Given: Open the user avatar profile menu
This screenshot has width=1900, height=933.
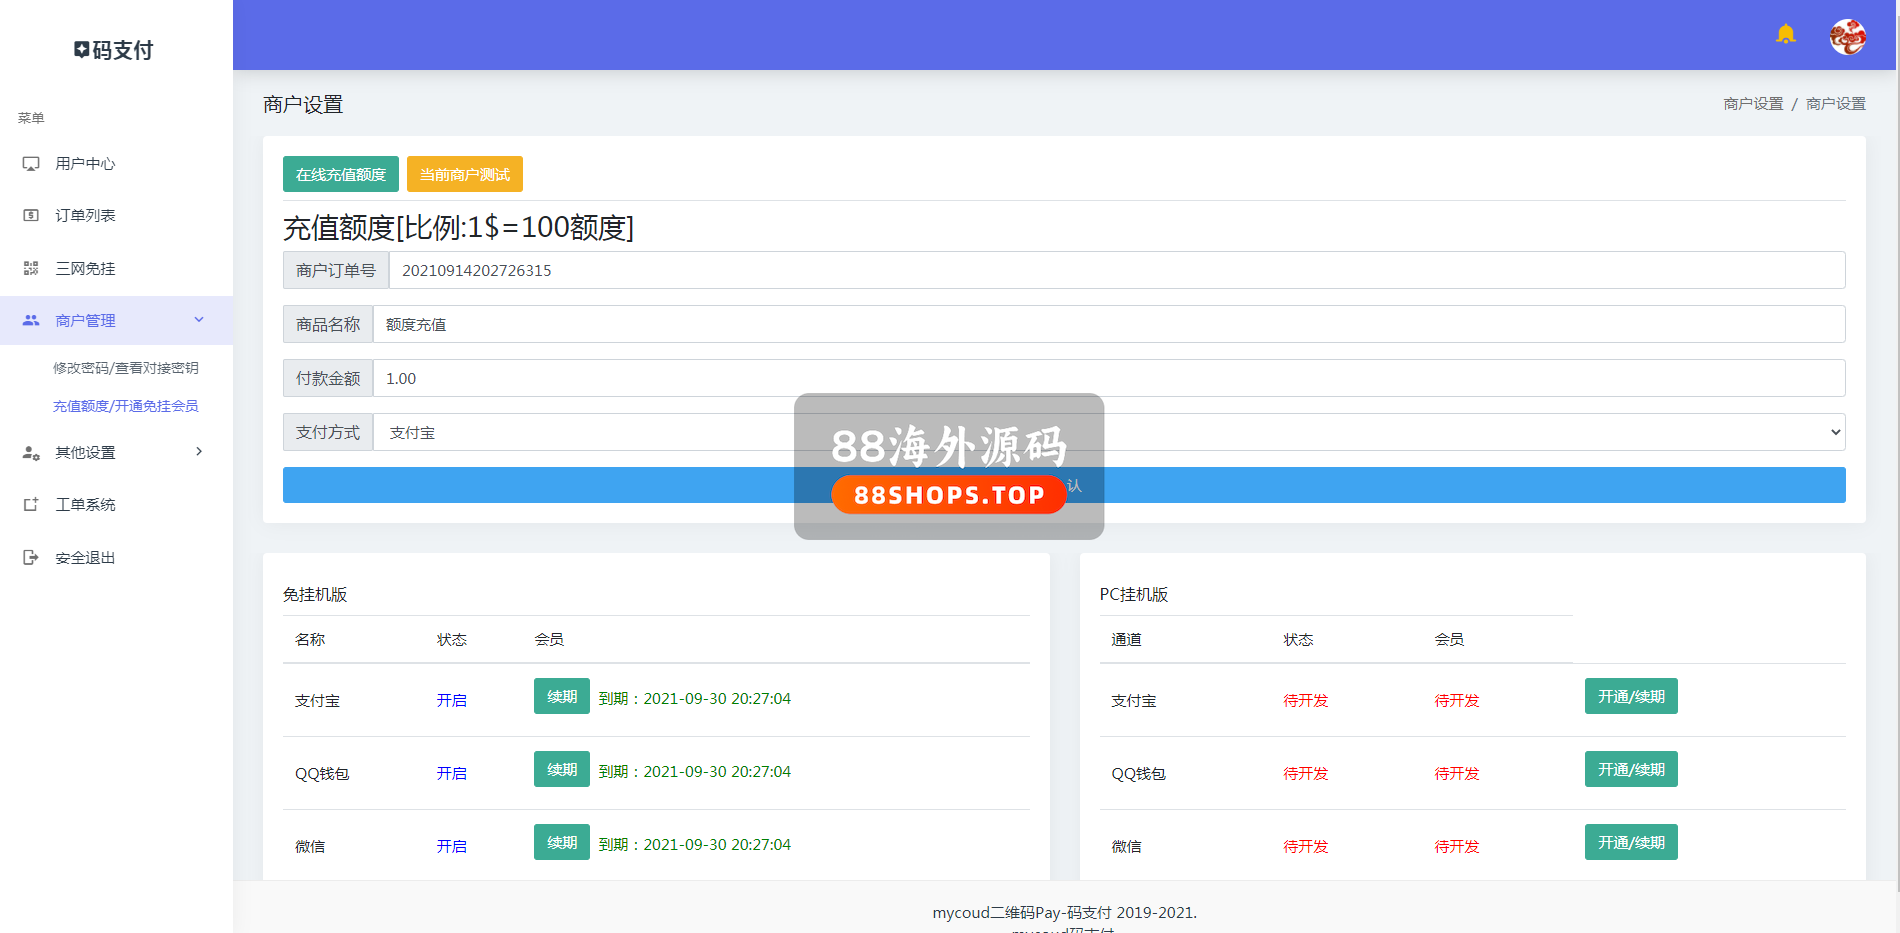Looking at the screenshot, I should (x=1847, y=37).
